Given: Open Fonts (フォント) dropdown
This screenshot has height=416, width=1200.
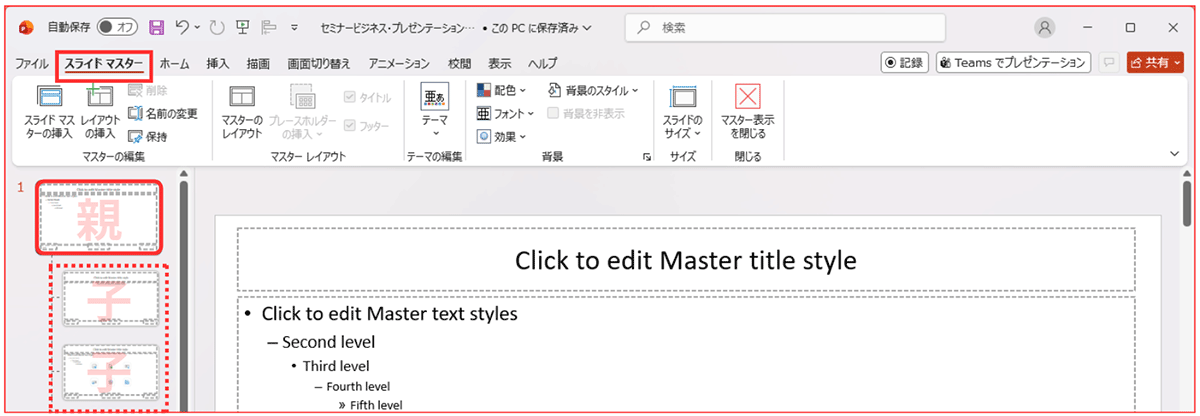Looking at the screenshot, I should coord(506,113).
